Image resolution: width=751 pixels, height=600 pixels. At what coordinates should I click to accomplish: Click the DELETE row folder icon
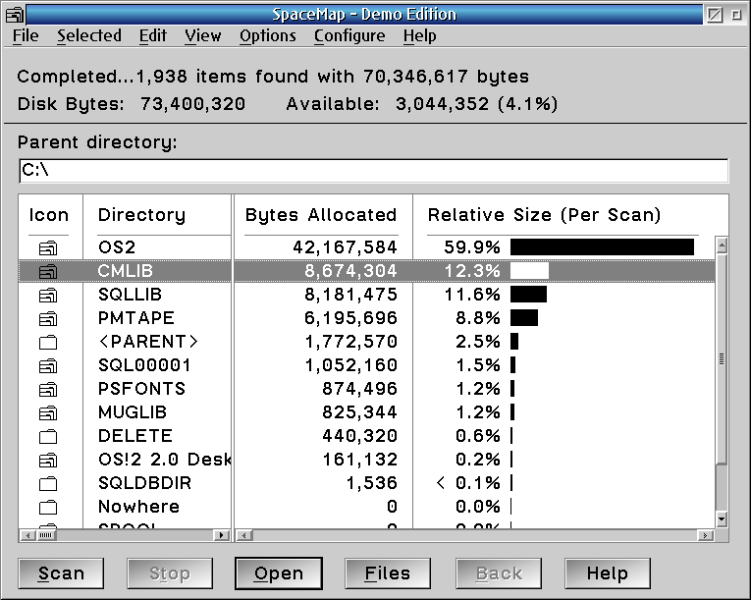(x=49, y=436)
